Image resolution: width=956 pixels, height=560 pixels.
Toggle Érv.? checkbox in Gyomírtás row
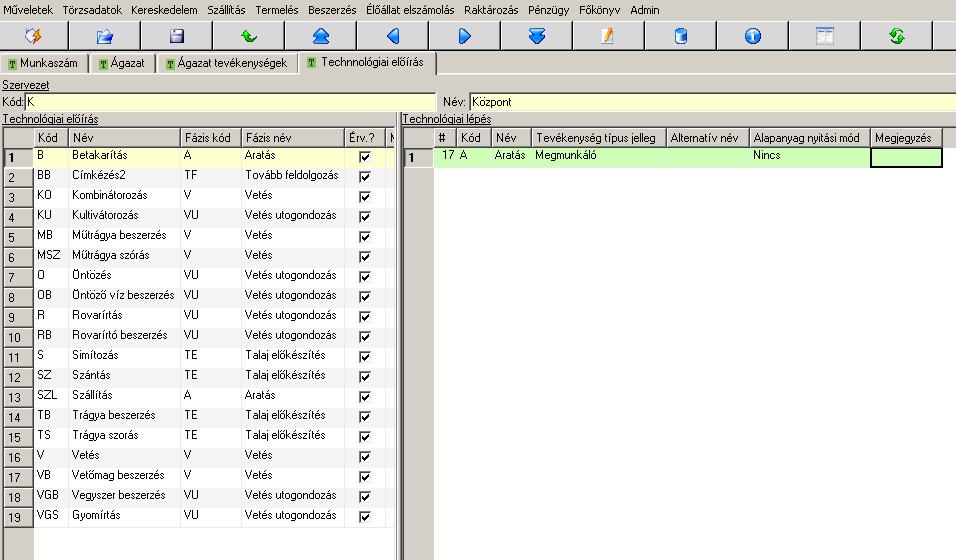pyautogui.click(x=365, y=517)
